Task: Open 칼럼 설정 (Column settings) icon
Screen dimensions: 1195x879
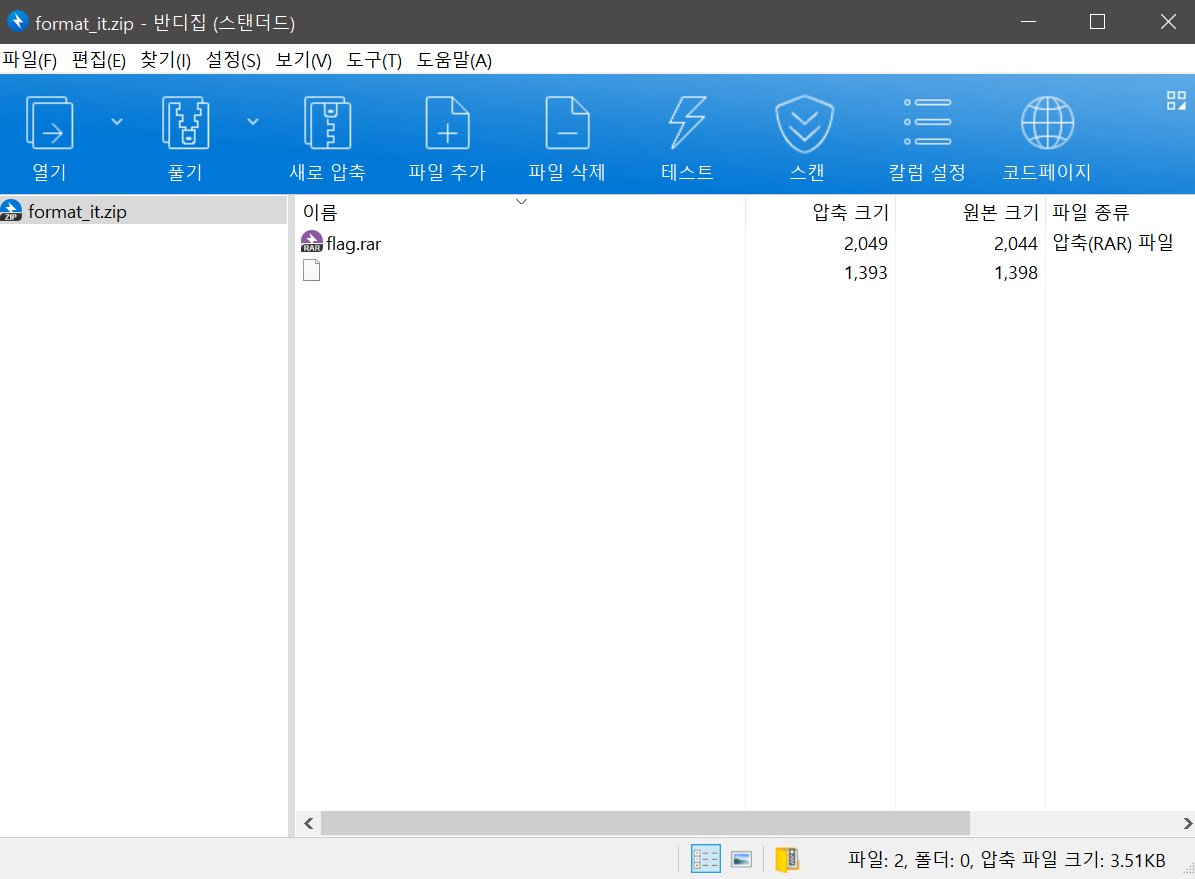Action: 927,122
